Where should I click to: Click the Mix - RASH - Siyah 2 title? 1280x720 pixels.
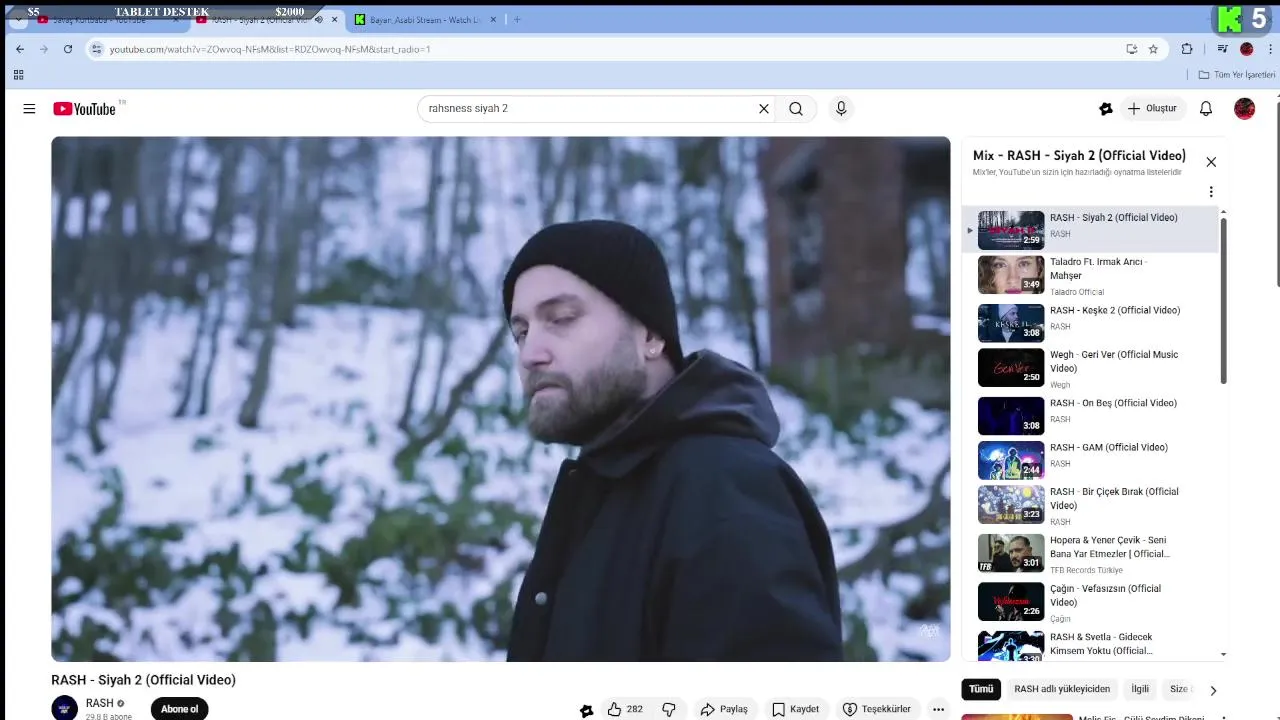pyautogui.click(x=1079, y=156)
